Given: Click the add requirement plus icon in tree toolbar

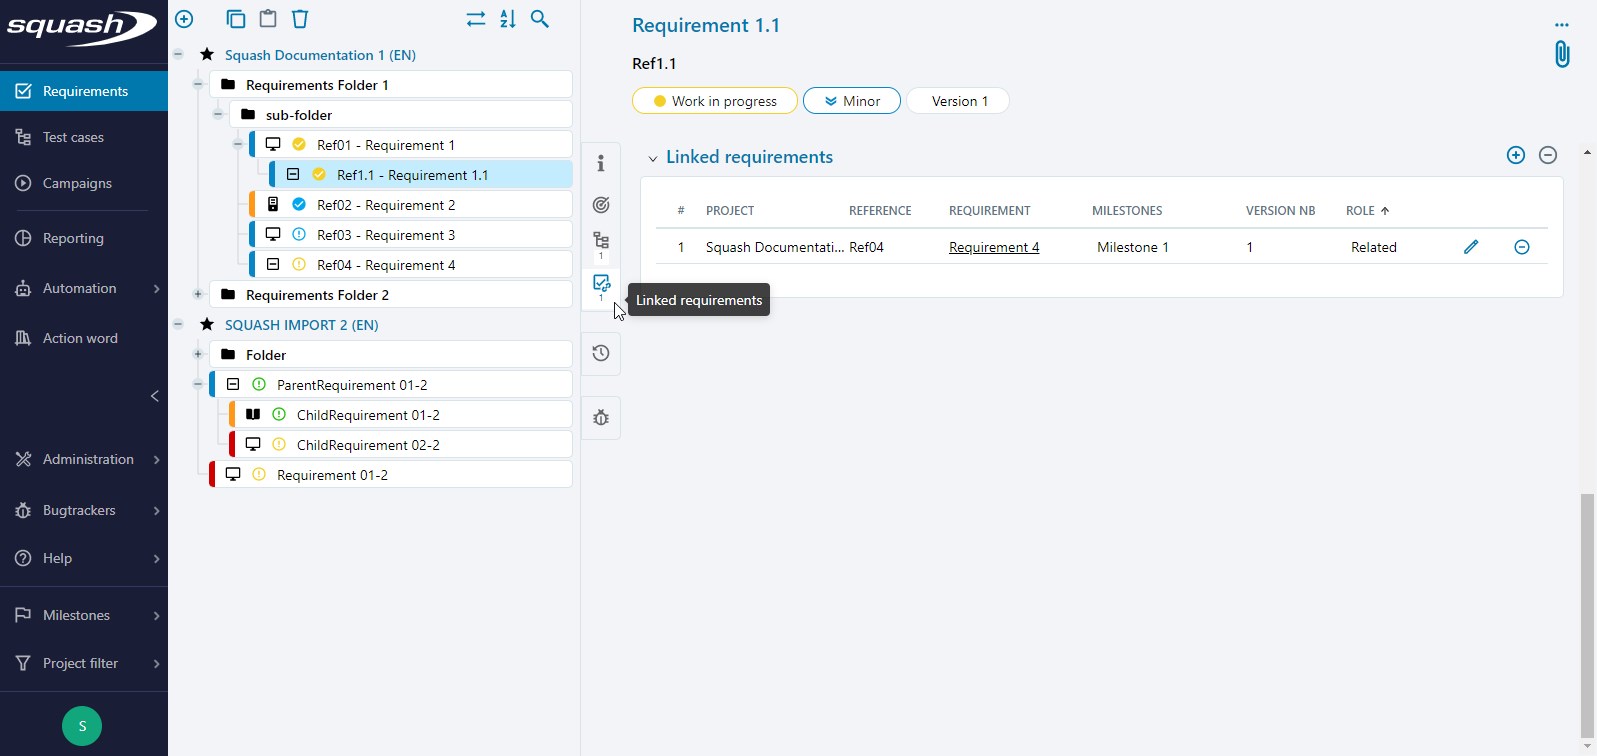Looking at the screenshot, I should (x=184, y=19).
